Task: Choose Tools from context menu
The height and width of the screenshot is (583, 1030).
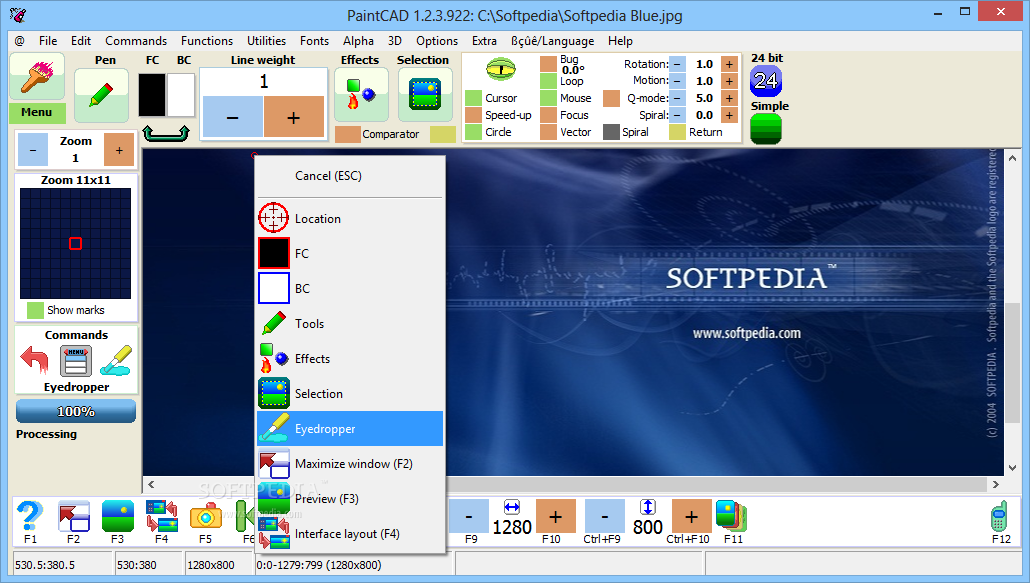Action: click(350, 324)
